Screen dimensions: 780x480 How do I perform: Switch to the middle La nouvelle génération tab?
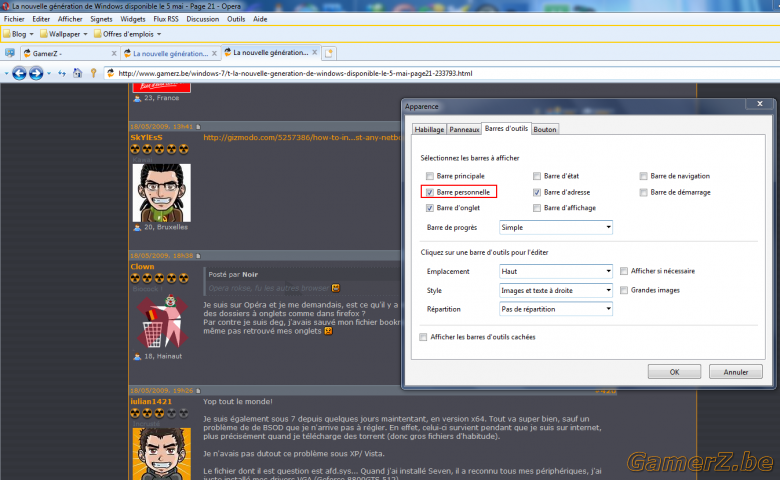point(170,53)
